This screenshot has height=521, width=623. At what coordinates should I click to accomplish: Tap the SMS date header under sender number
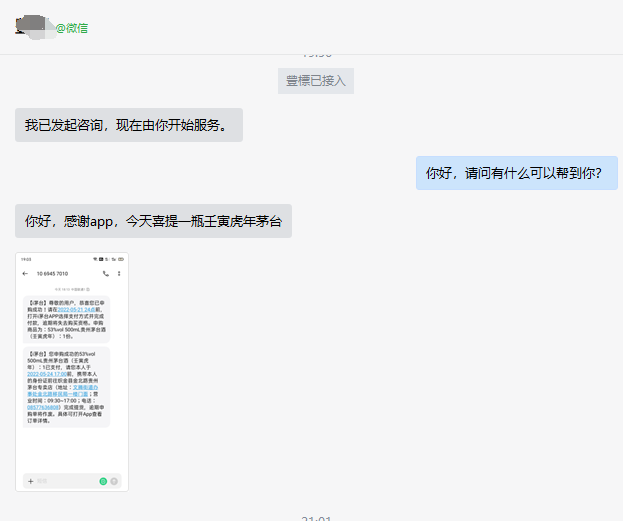[72, 289]
